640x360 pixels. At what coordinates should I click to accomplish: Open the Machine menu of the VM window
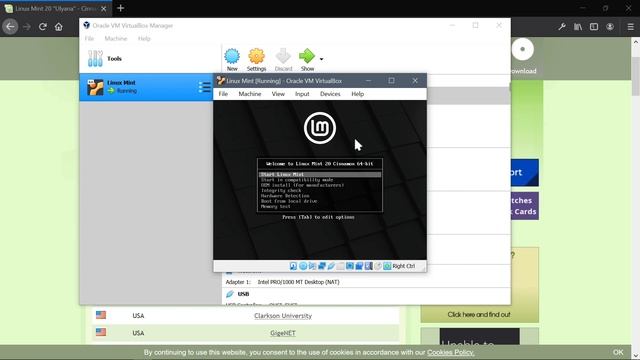click(x=250, y=94)
